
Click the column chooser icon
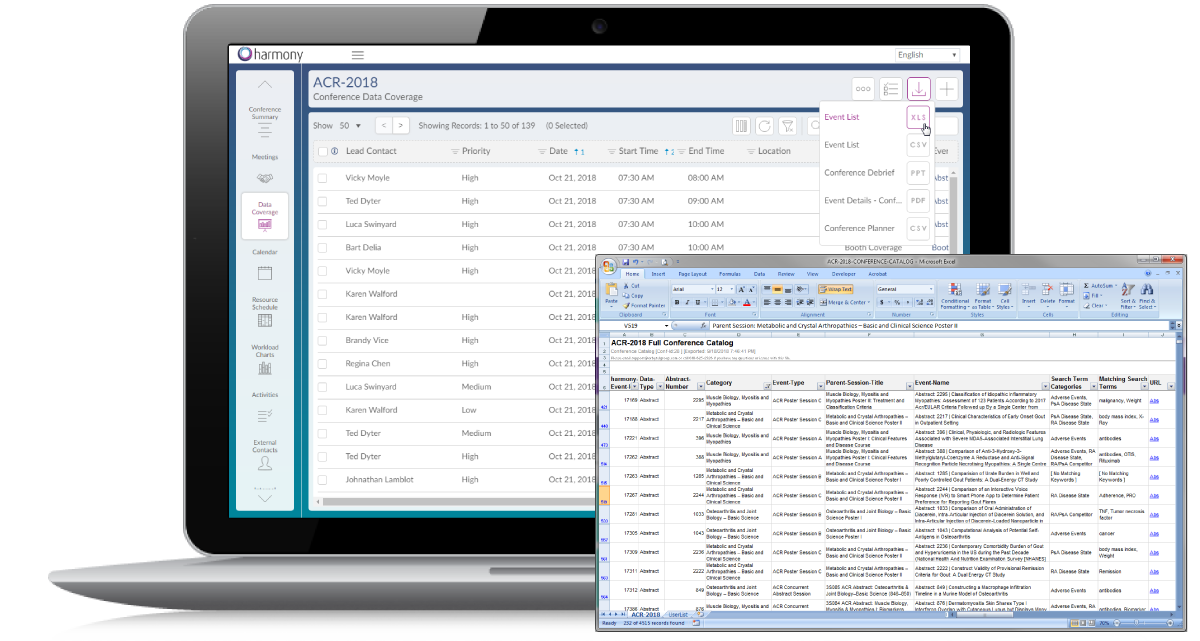[x=741, y=126]
